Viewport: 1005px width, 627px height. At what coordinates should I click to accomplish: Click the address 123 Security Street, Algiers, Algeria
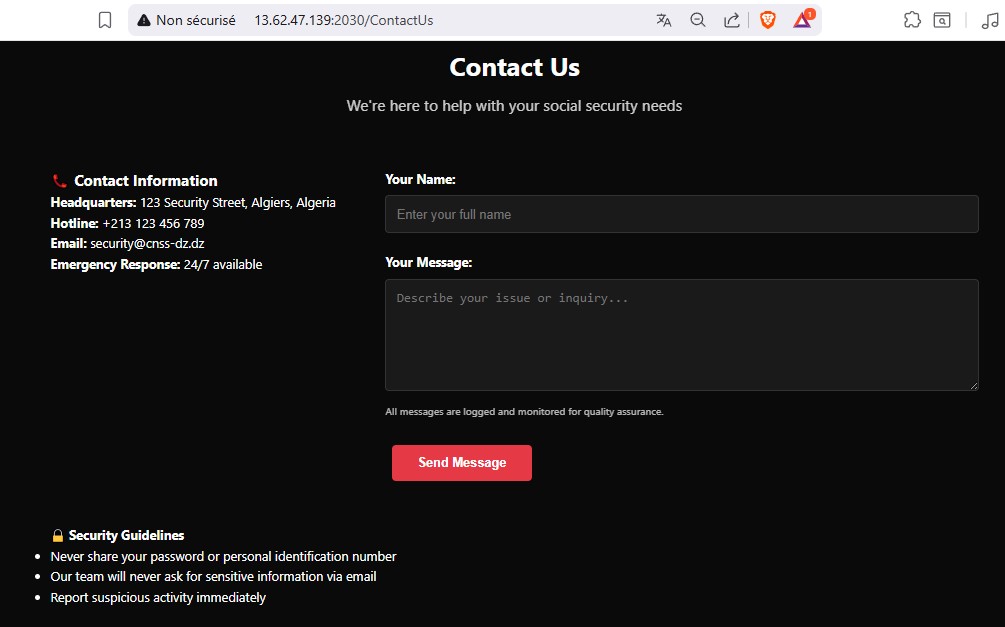[x=238, y=203]
